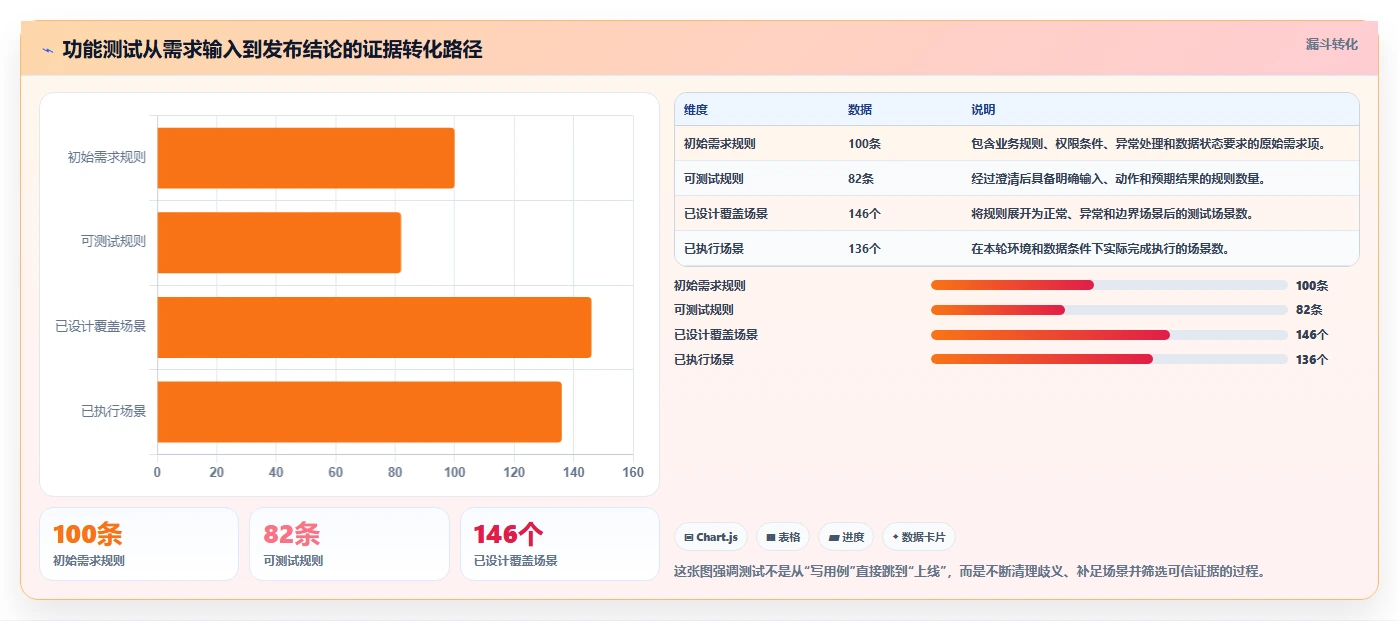Click the 可测试规则 y-axis label in the chart
This screenshot has width=1399, height=621.
point(113,241)
